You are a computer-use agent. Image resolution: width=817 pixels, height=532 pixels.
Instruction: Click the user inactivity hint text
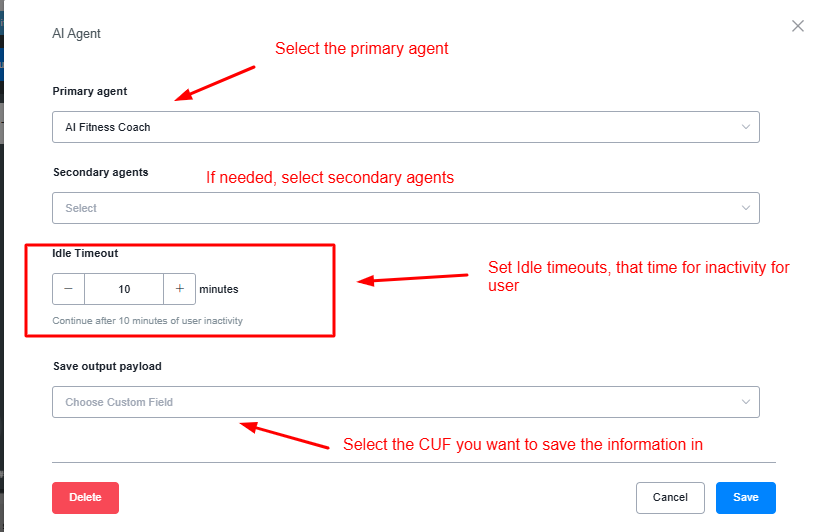pyautogui.click(x=148, y=321)
